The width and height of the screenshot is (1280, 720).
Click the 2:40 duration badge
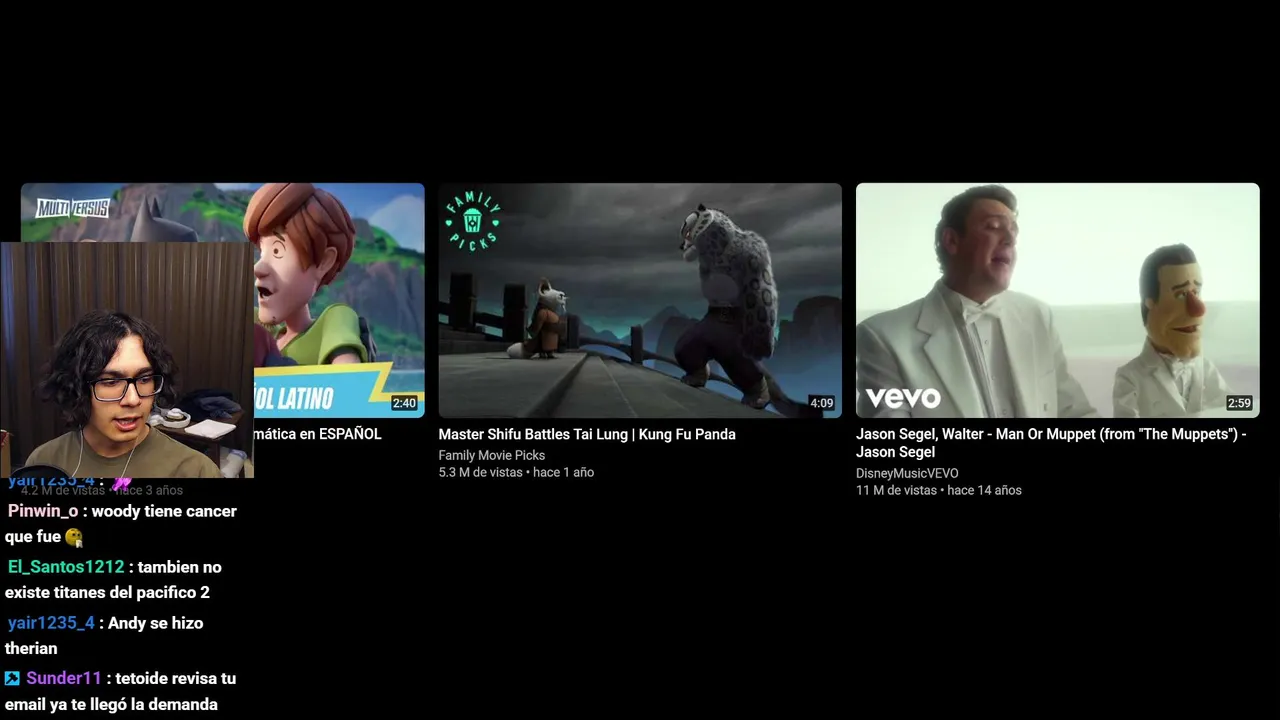(404, 403)
